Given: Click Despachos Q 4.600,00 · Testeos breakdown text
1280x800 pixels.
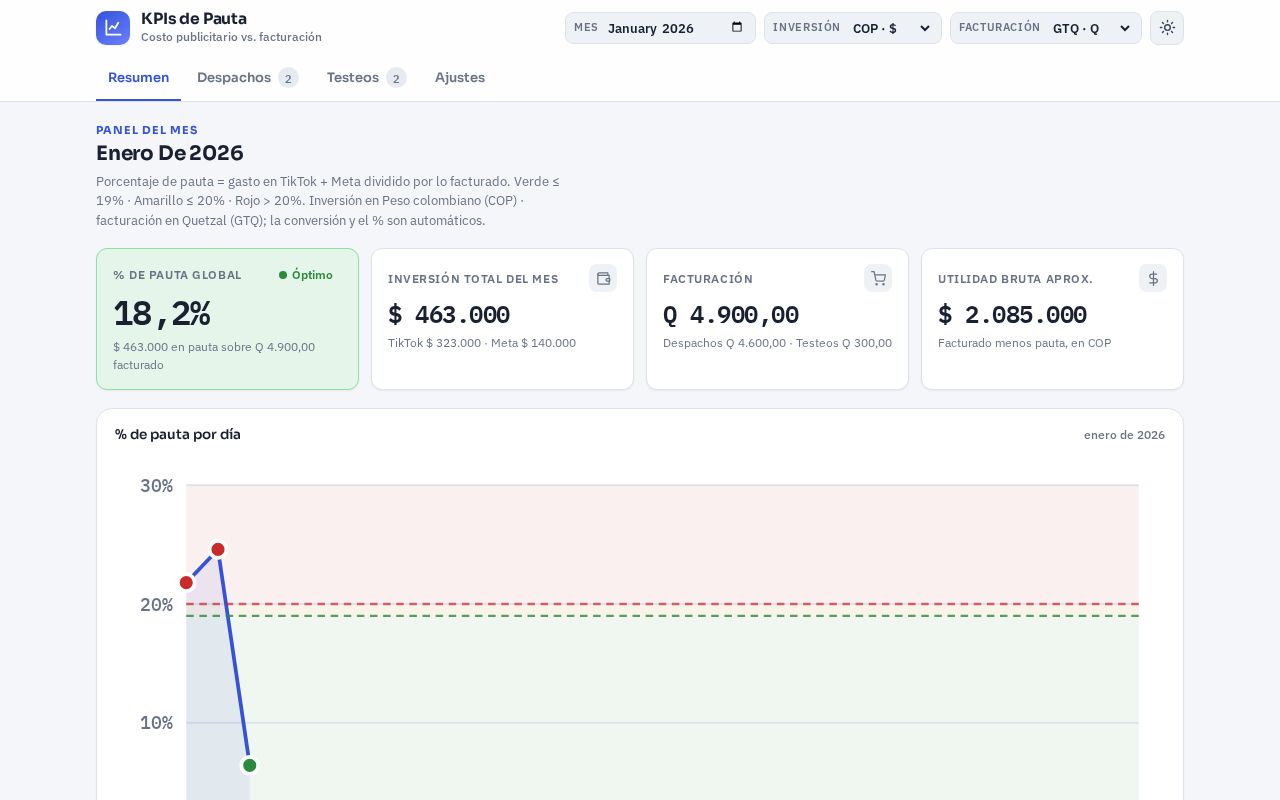Looking at the screenshot, I should tap(777, 343).
